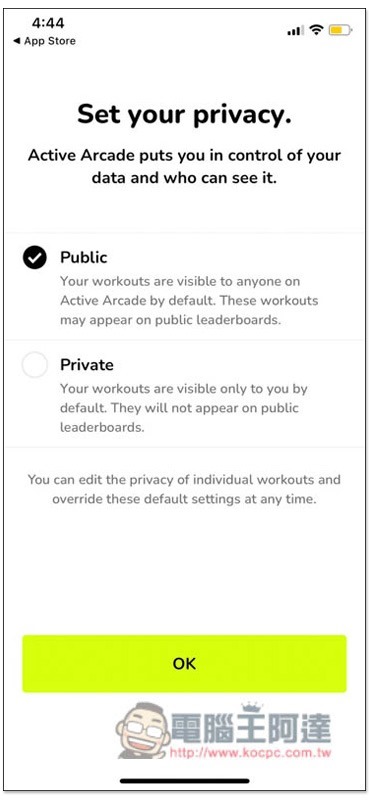Screen dimensions: 369x800
Task: Tap the Active Arcade data control subtitle
Action: click(184, 166)
